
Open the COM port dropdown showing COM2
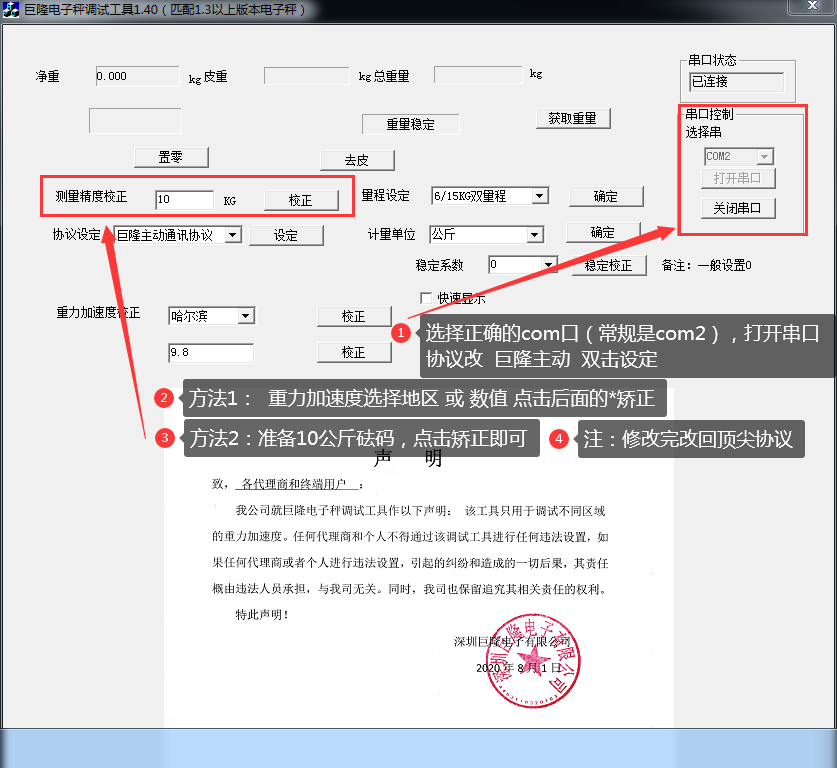coord(764,156)
